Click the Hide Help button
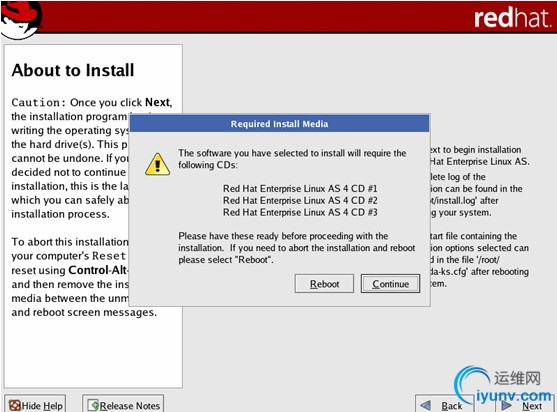This screenshot has width=557, height=412. click(35, 405)
